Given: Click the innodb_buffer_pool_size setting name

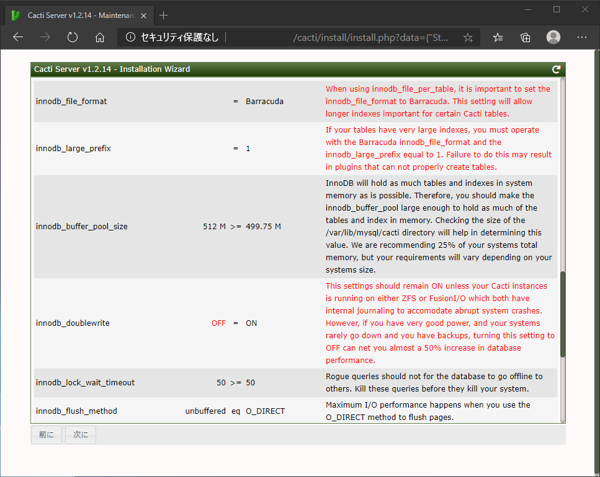Looking at the screenshot, I should click(82, 226).
